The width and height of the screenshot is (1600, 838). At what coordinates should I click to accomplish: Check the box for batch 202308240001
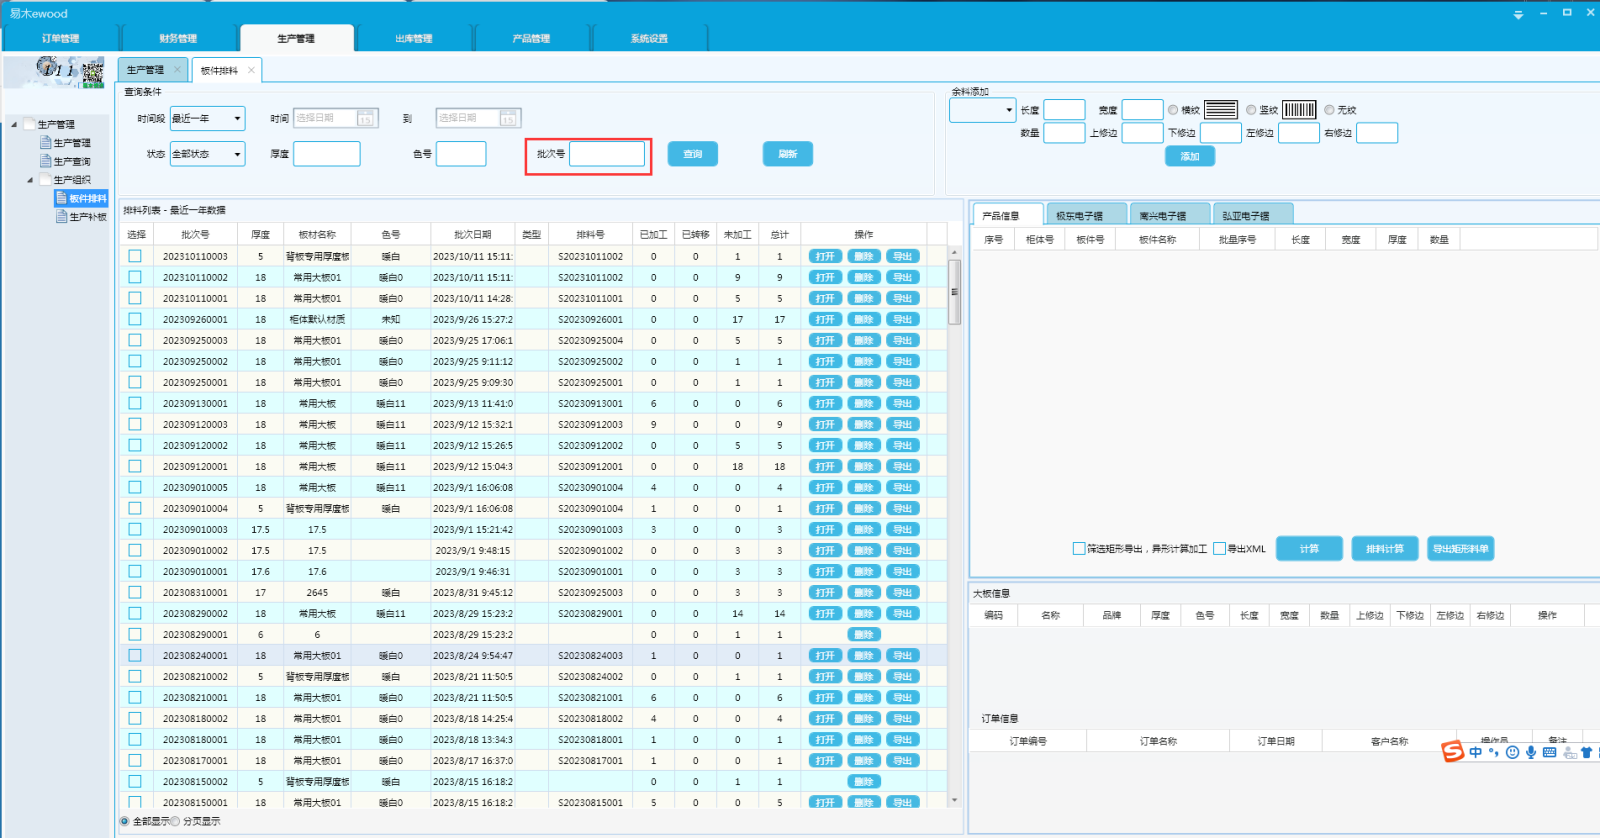point(135,655)
